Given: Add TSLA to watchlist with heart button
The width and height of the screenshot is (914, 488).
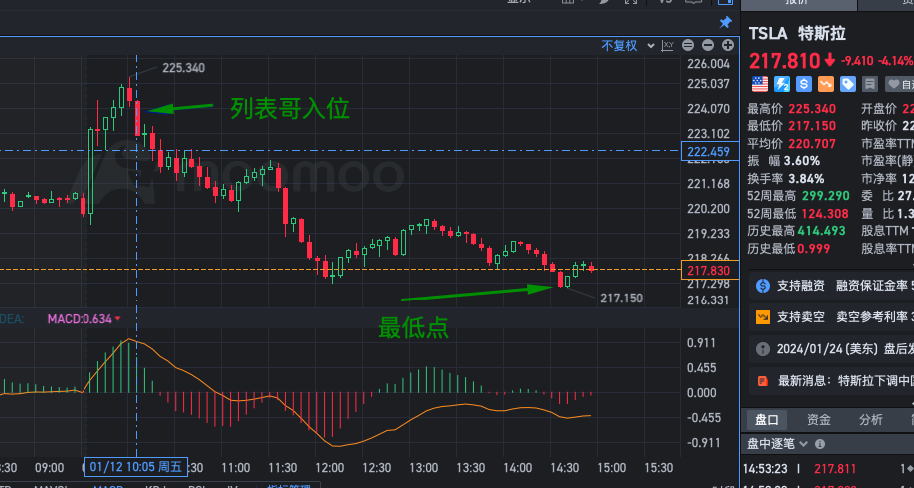Looking at the screenshot, I should pyautogui.click(x=899, y=85).
